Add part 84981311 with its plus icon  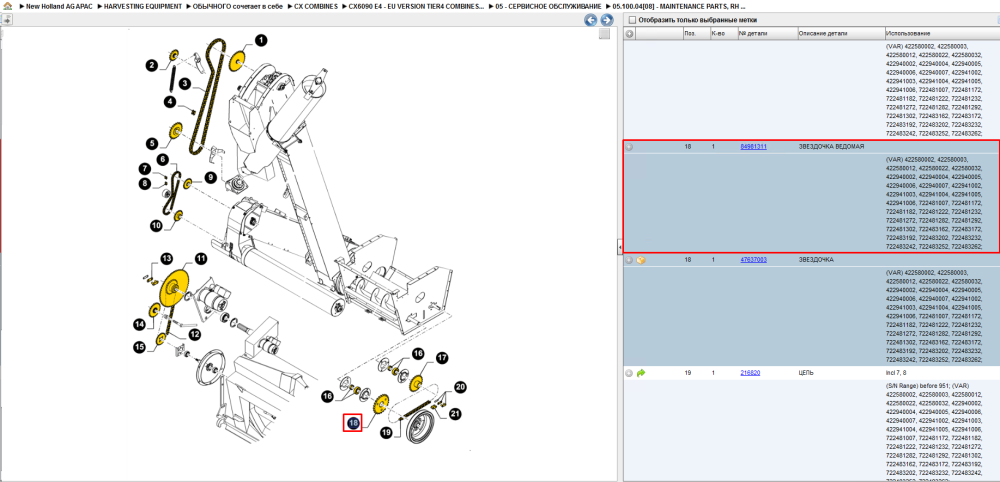point(629,147)
